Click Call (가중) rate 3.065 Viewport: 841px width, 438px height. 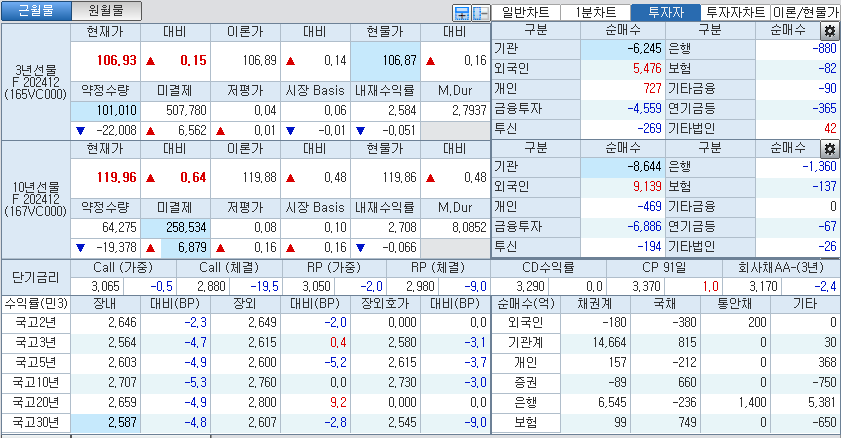click(x=97, y=286)
